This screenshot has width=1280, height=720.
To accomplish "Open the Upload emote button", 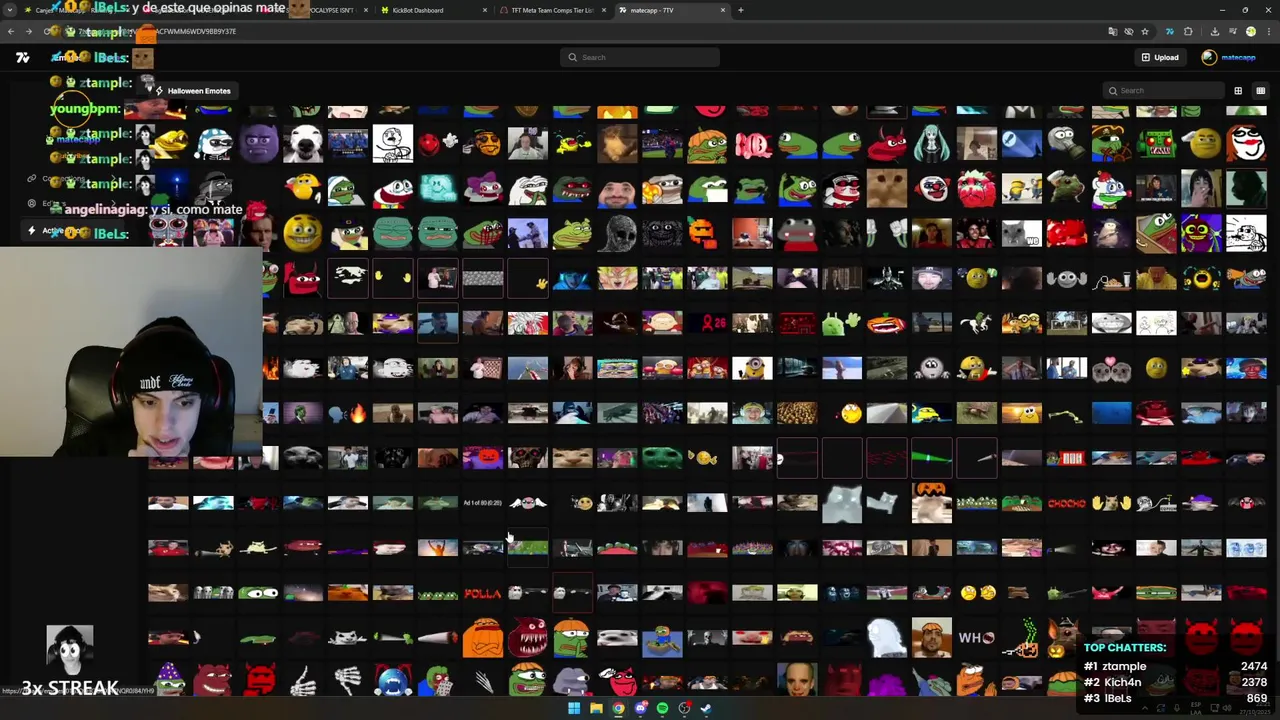I will point(1160,57).
